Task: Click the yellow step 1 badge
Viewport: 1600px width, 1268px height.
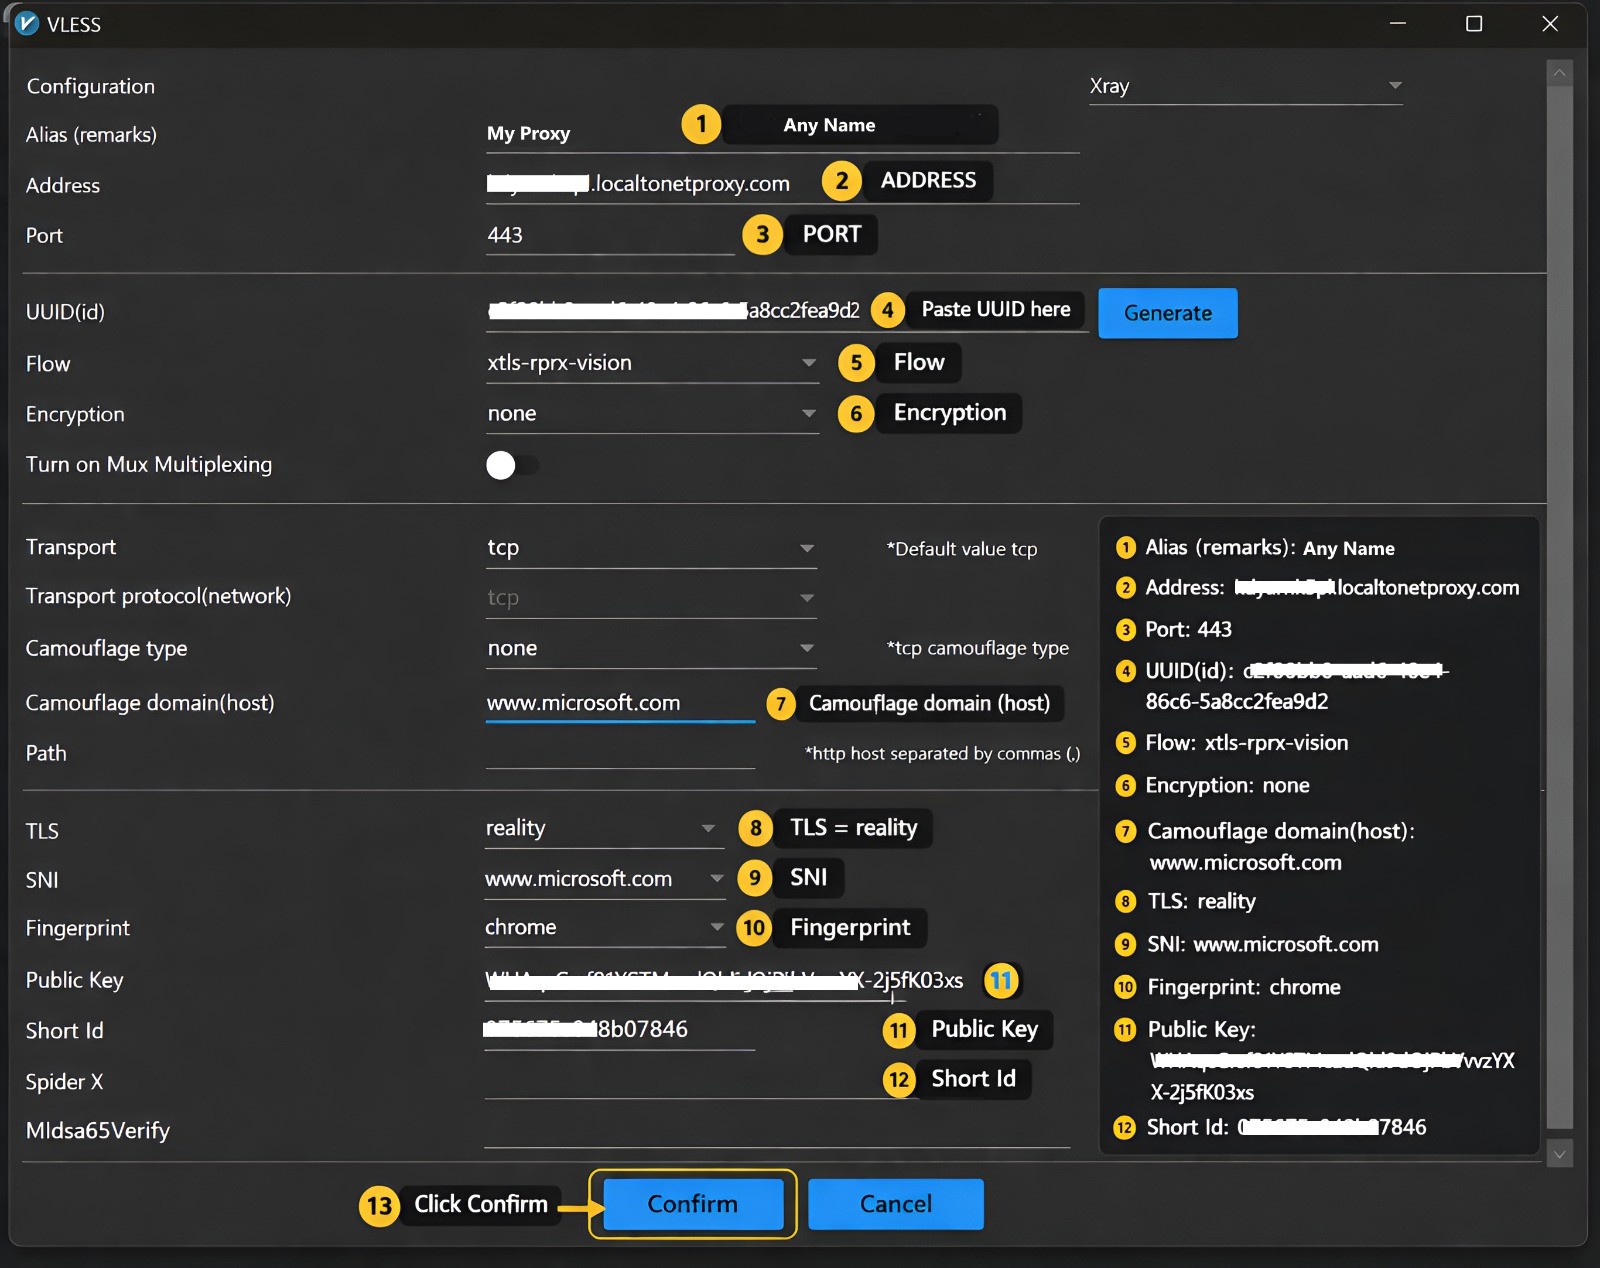Action: [701, 124]
